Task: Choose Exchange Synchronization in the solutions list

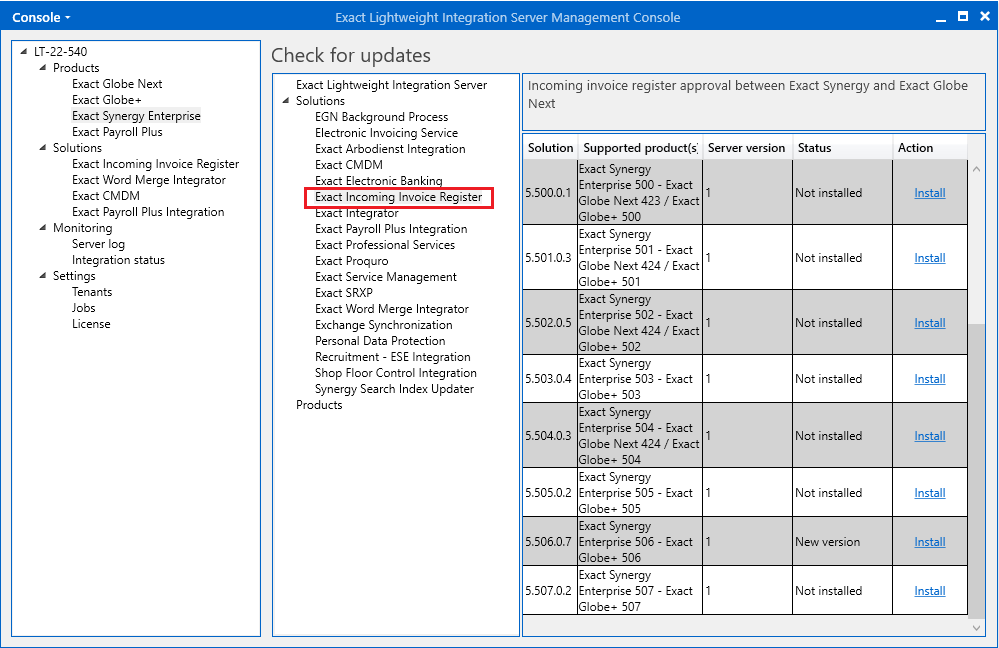Action: 383,325
